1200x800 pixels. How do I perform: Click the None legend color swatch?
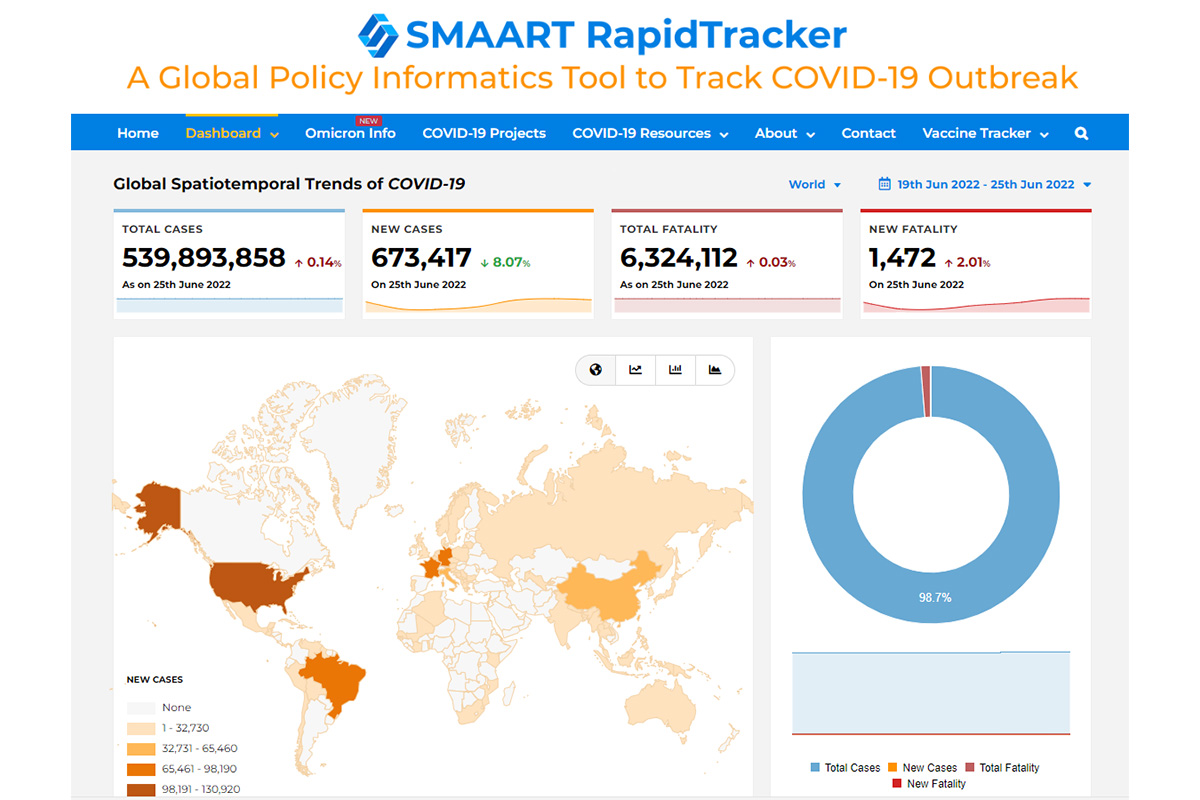tap(140, 707)
